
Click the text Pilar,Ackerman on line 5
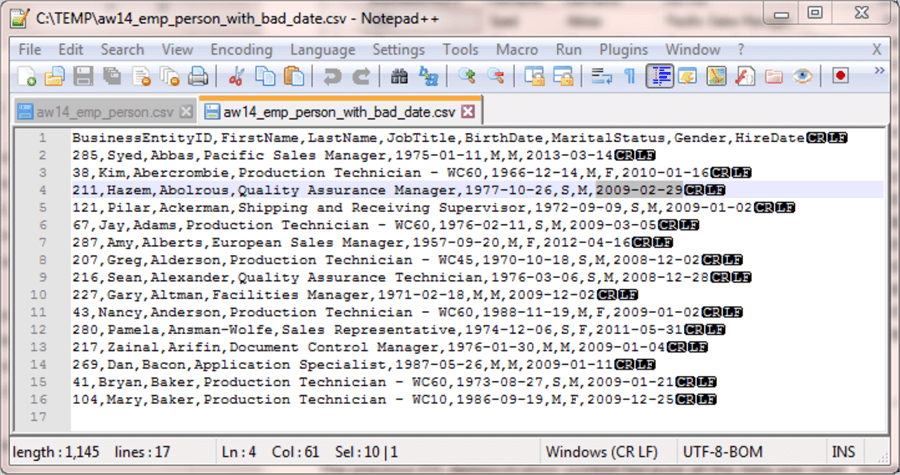(x=168, y=208)
